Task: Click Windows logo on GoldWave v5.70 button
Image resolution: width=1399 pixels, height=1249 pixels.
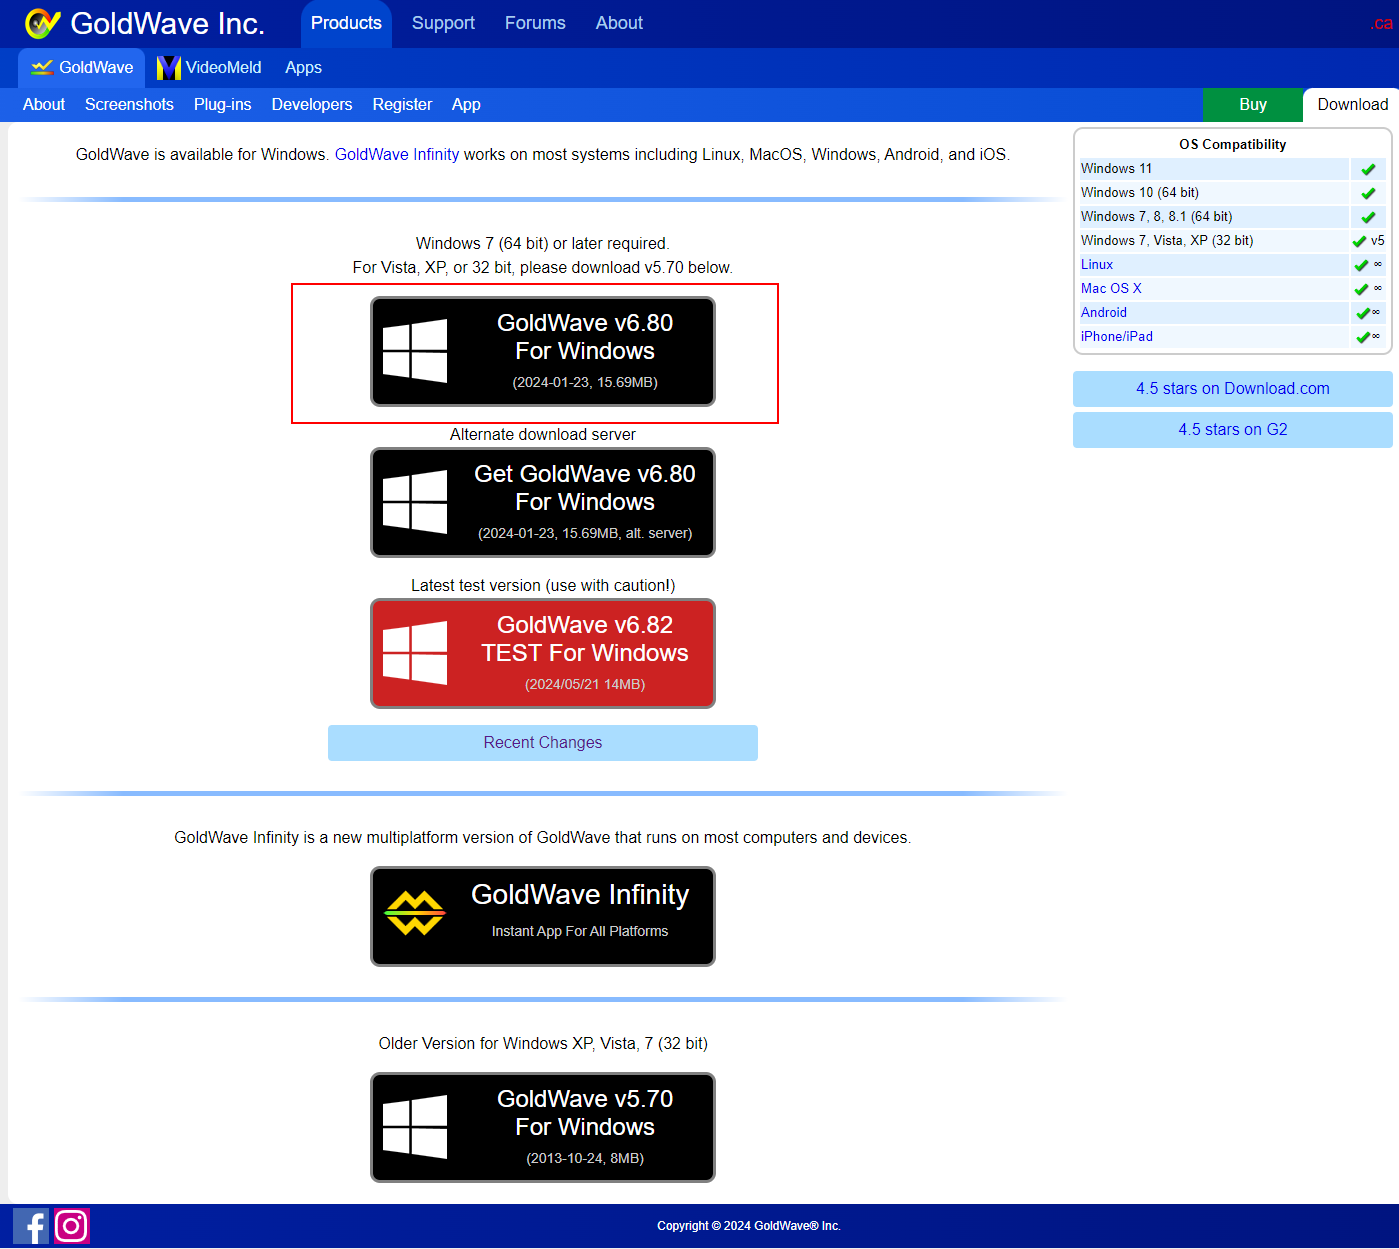Action: pos(415,1127)
